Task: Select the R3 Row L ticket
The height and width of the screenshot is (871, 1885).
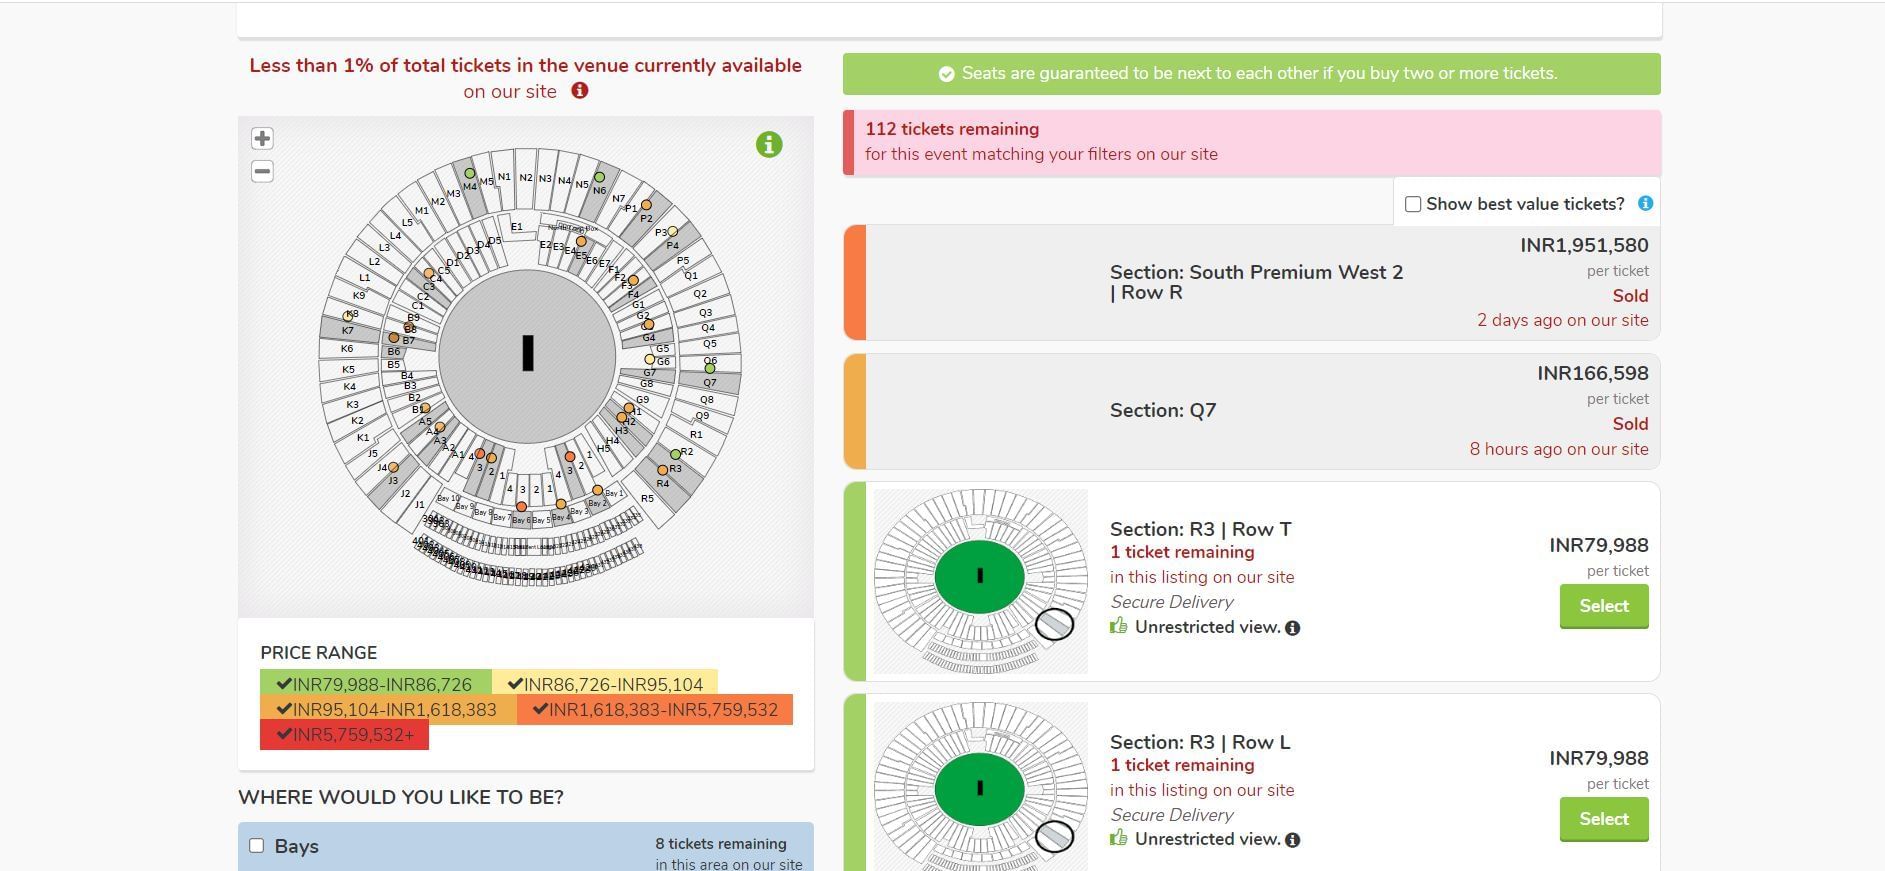Action: [x=1603, y=819]
